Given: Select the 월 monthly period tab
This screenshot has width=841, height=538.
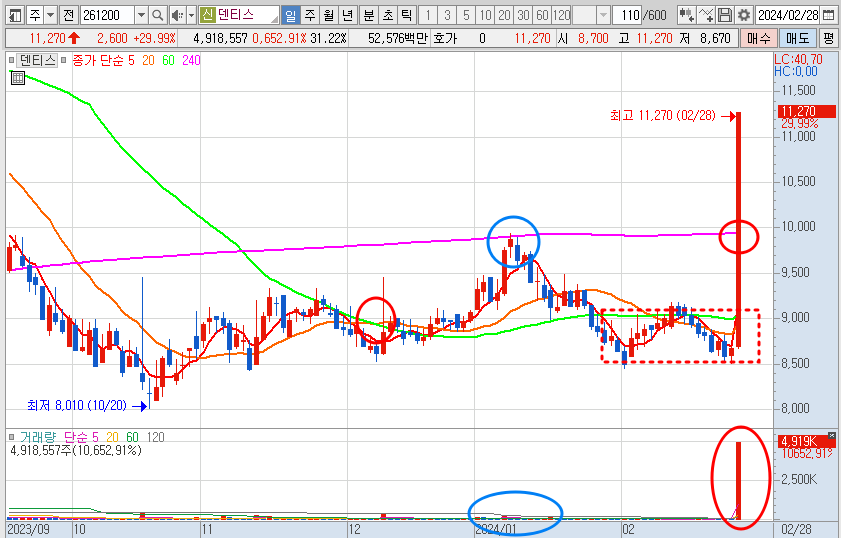Looking at the screenshot, I should pos(329,15).
